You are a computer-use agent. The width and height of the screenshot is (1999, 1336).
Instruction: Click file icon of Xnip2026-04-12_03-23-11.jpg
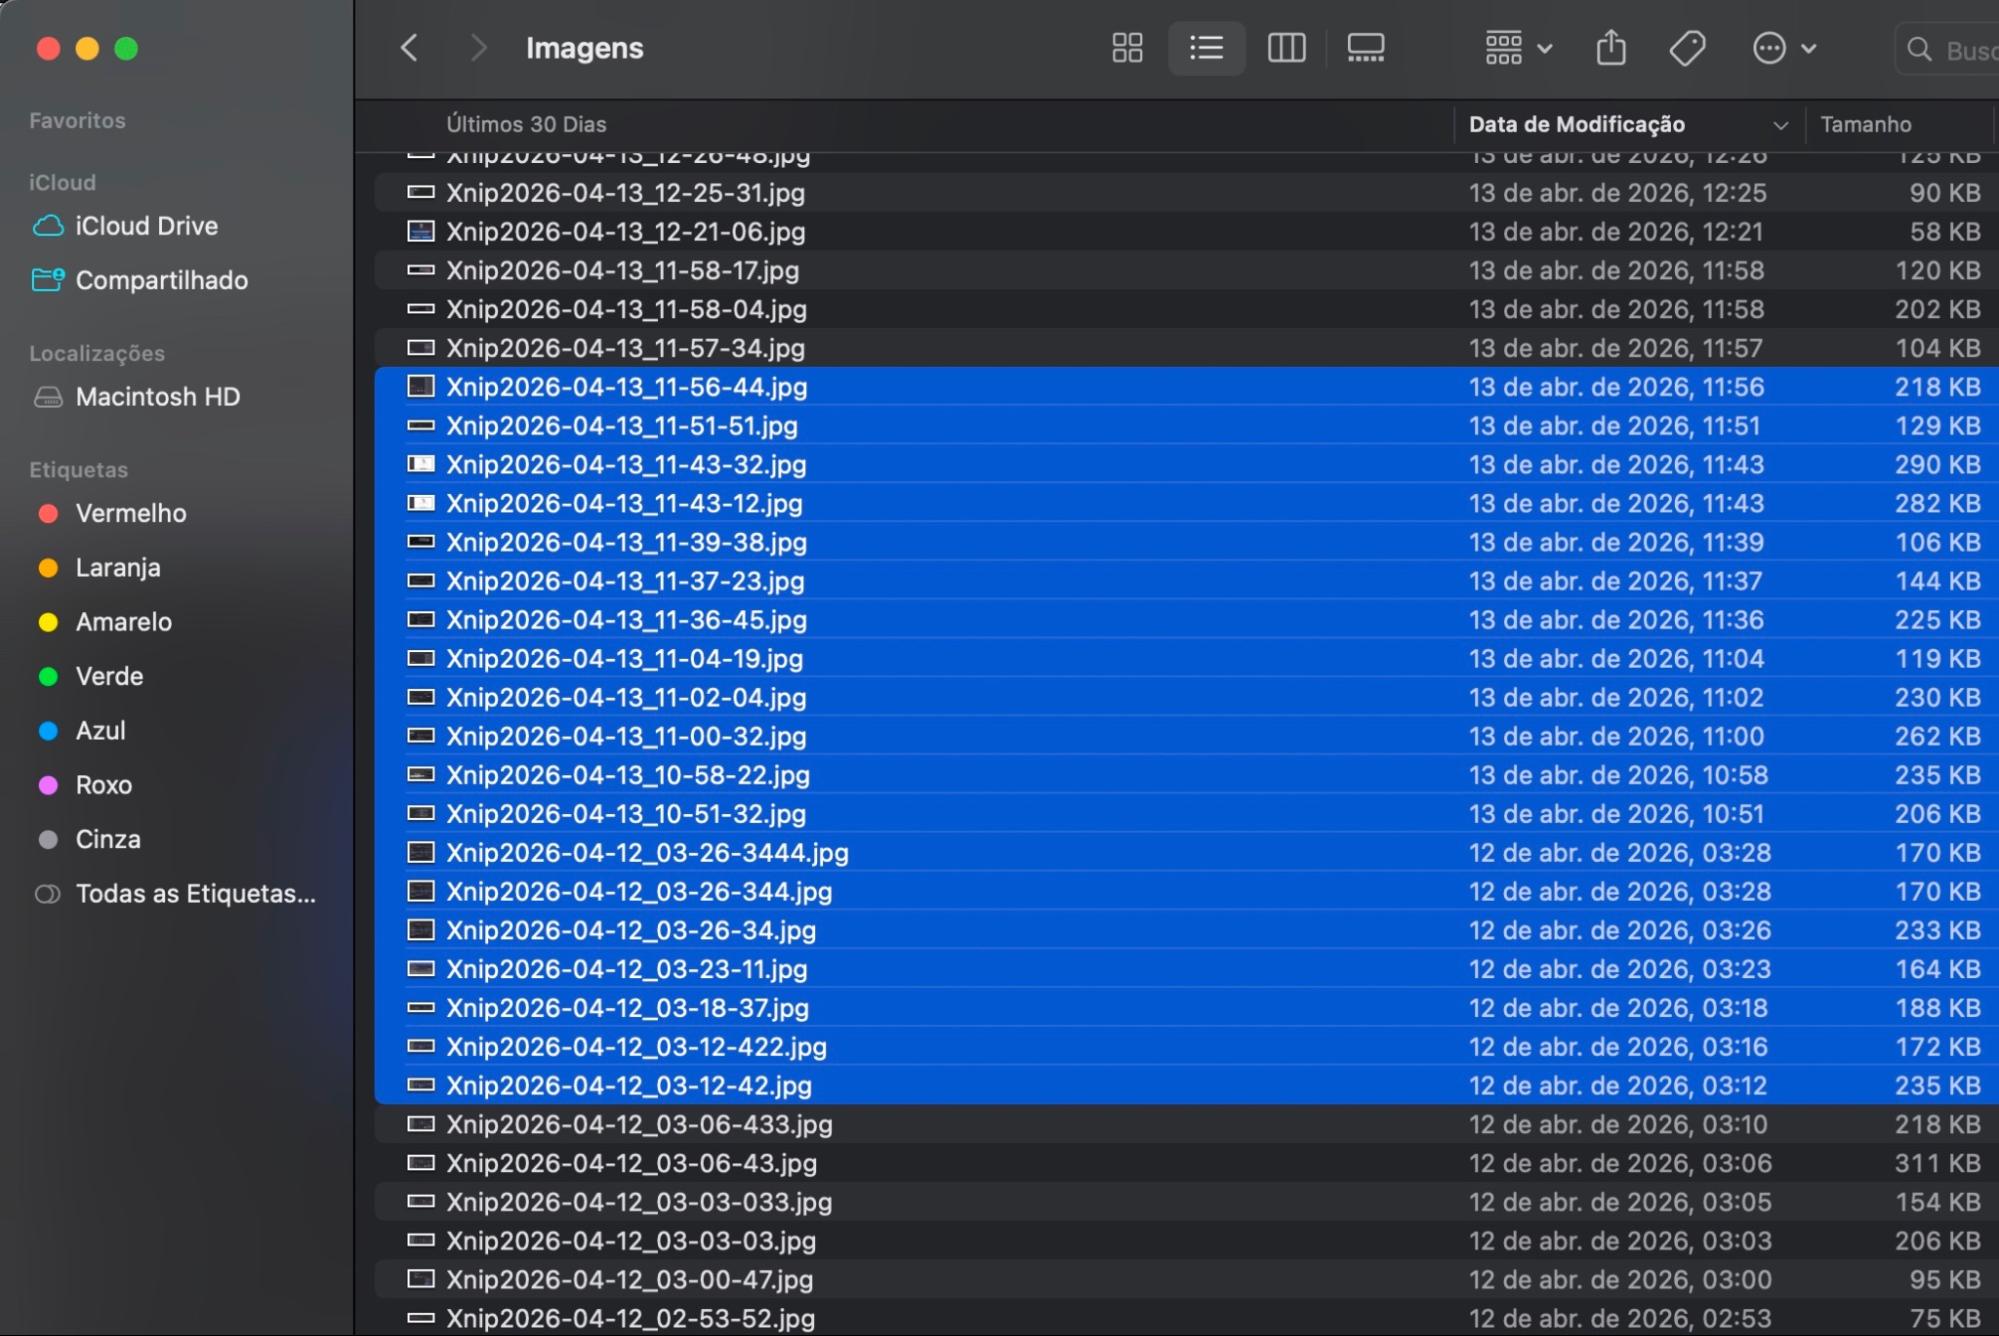tap(421, 968)
